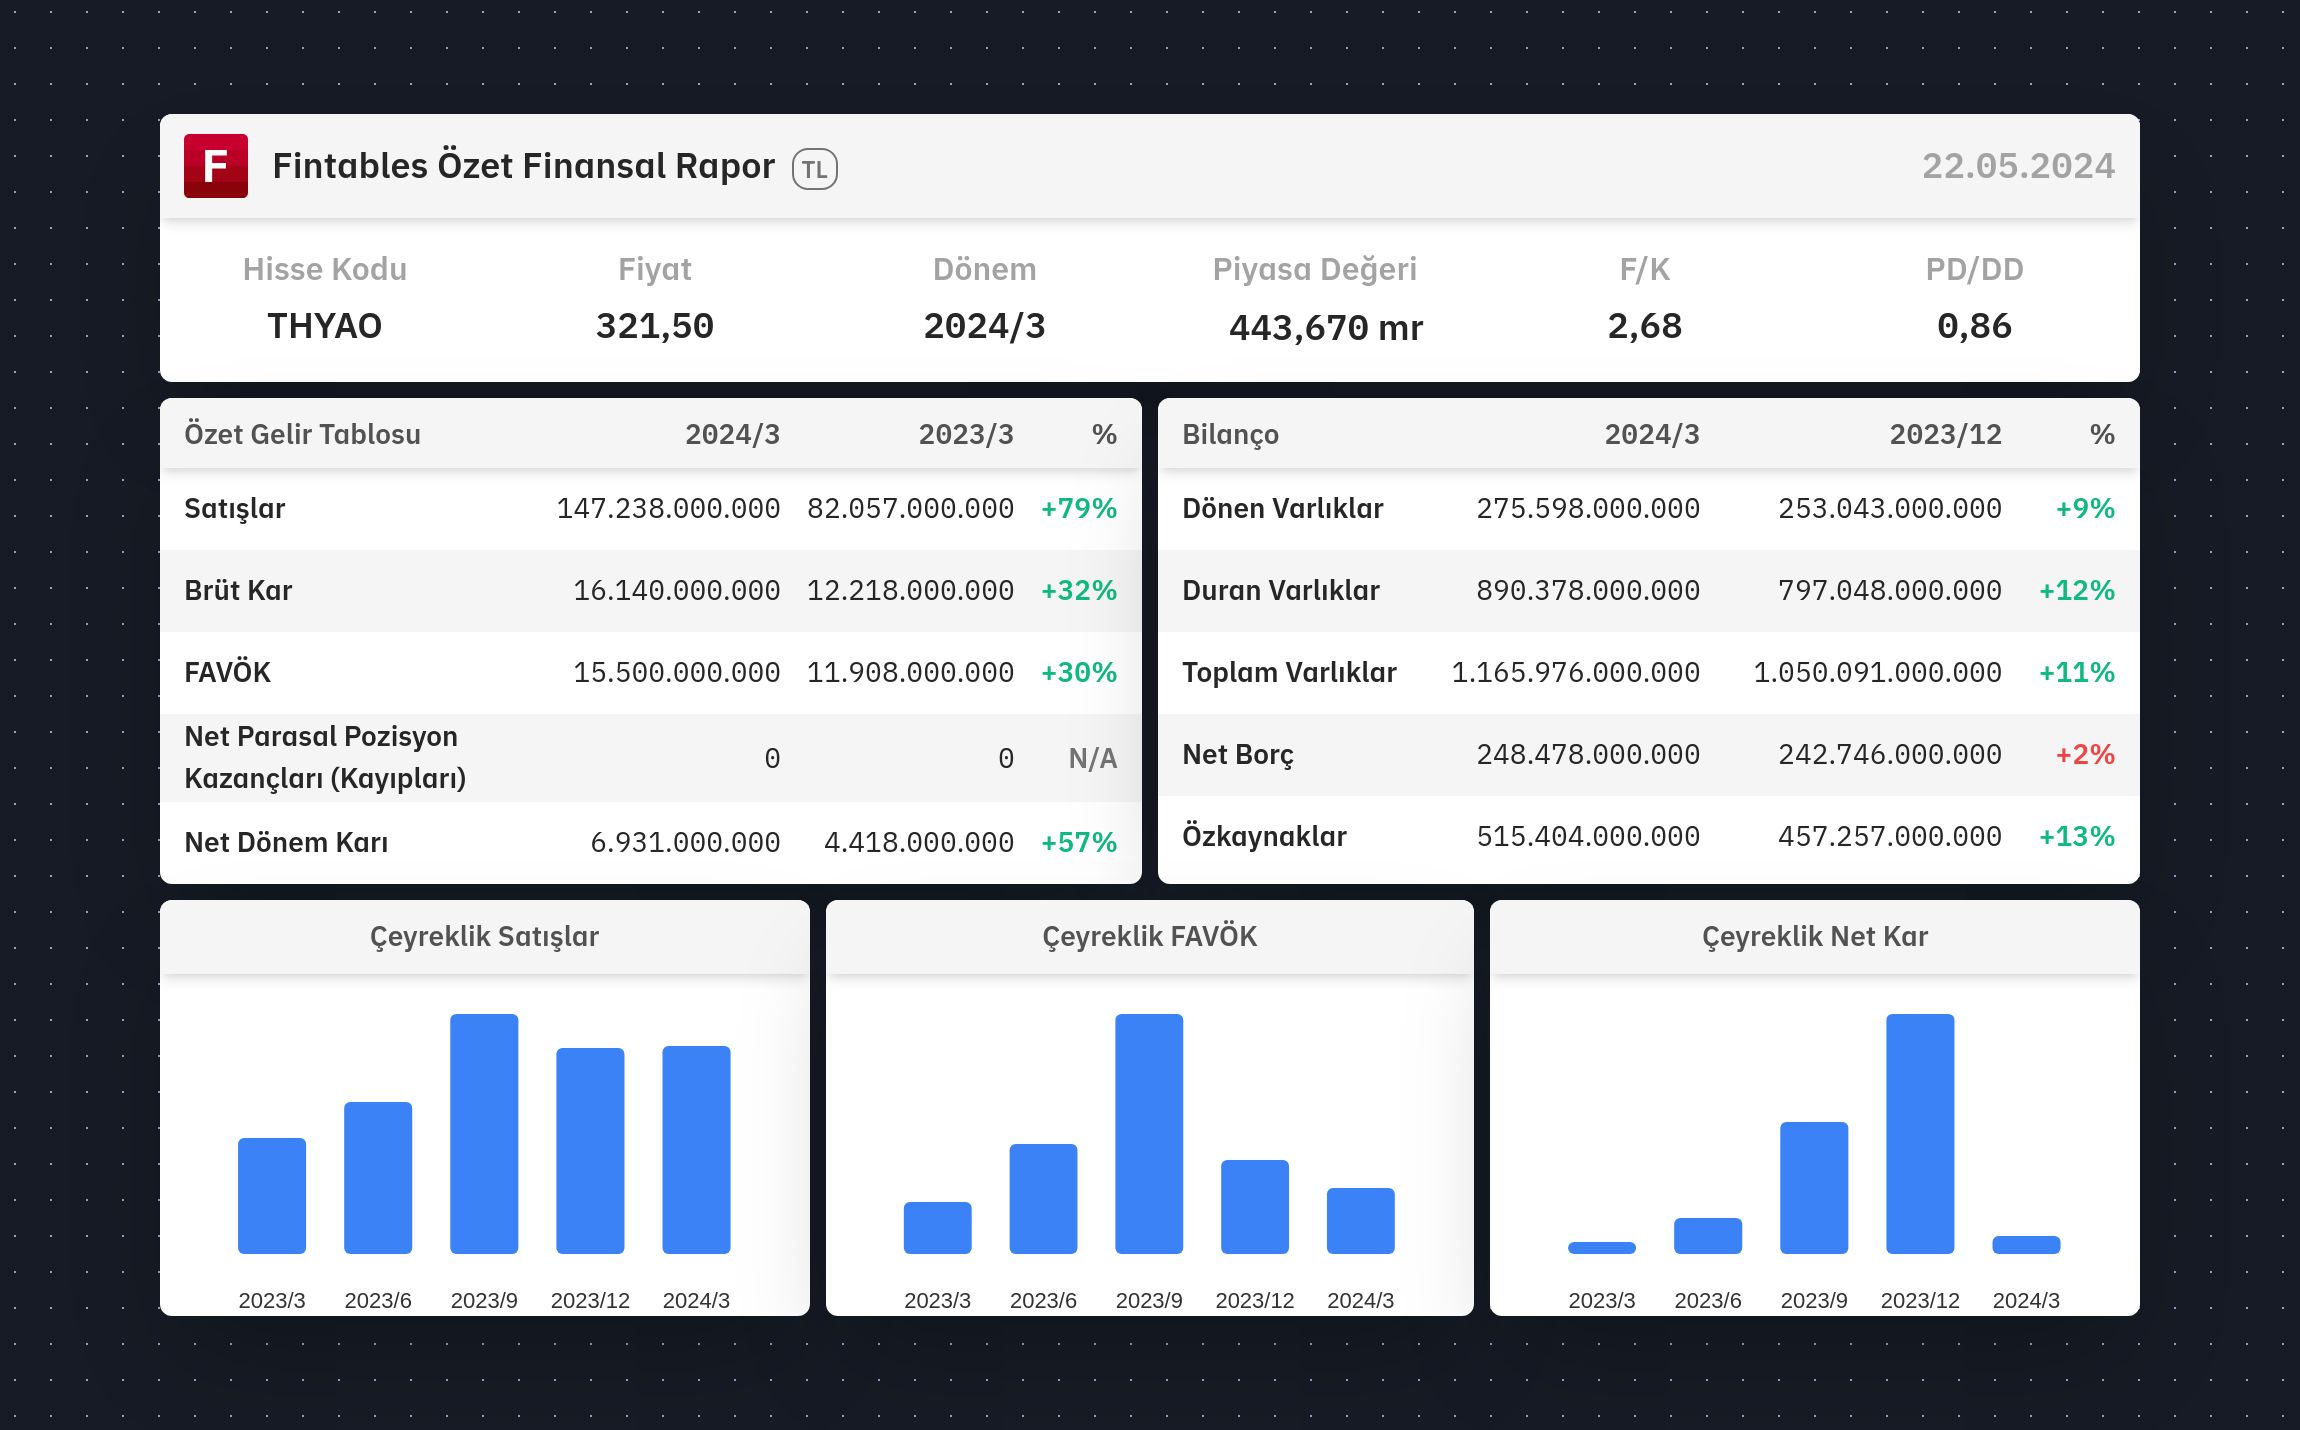Click the +13% equity change
The height and width of the screenshot is (1430, 2300).
2077,836
